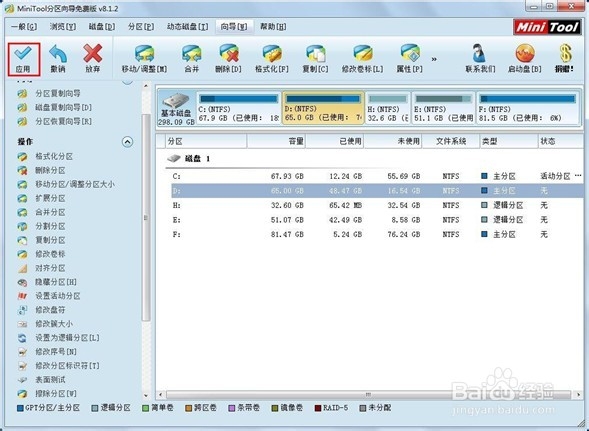Sort by the 已使用 (Used) column header

click(x=335, y=141)
